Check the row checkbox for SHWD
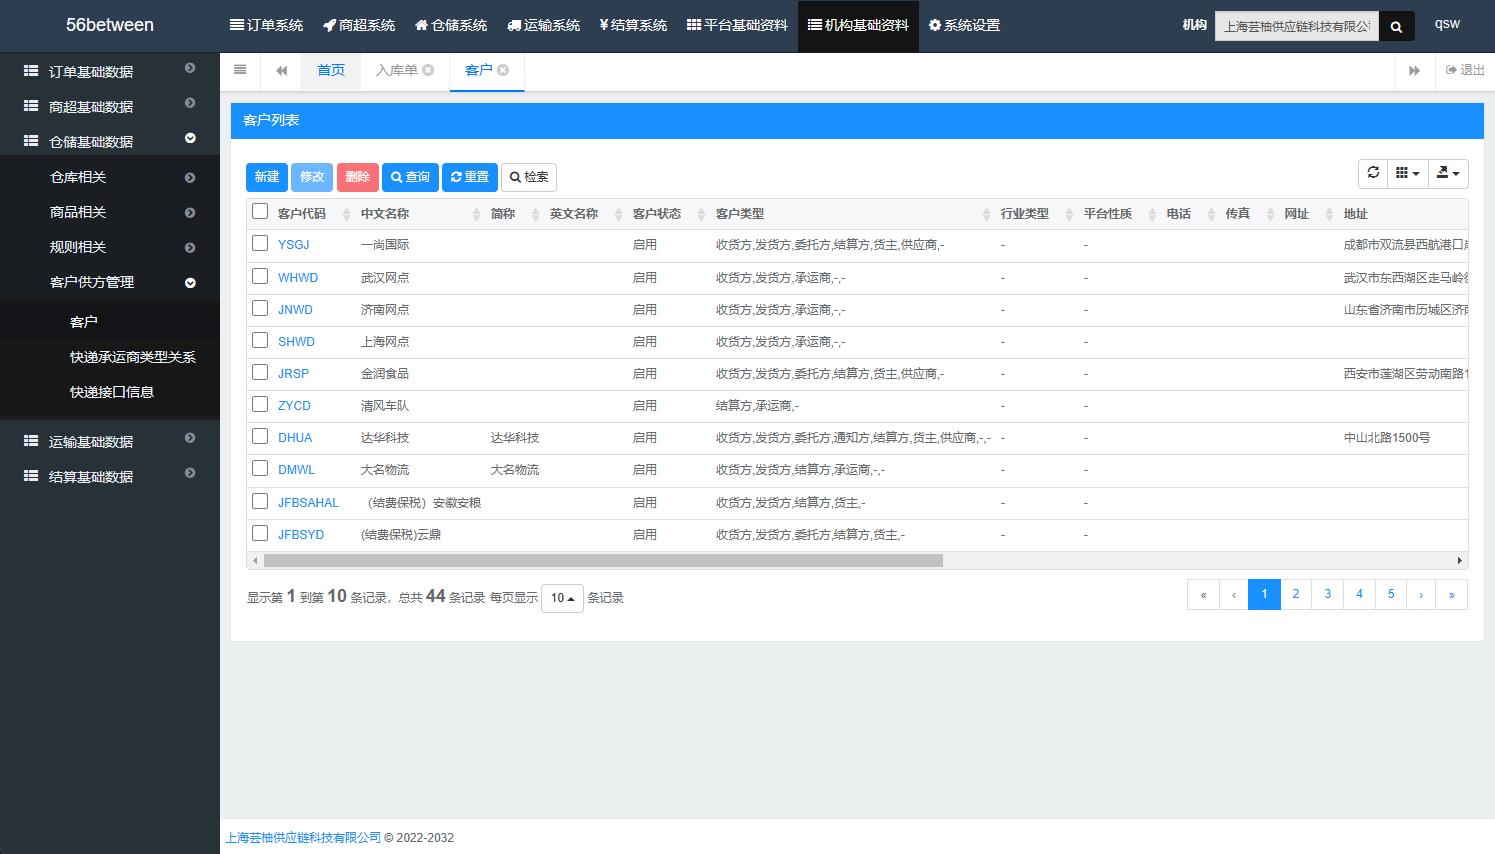Screen dimensions: 1495x854 pos(260,340)
